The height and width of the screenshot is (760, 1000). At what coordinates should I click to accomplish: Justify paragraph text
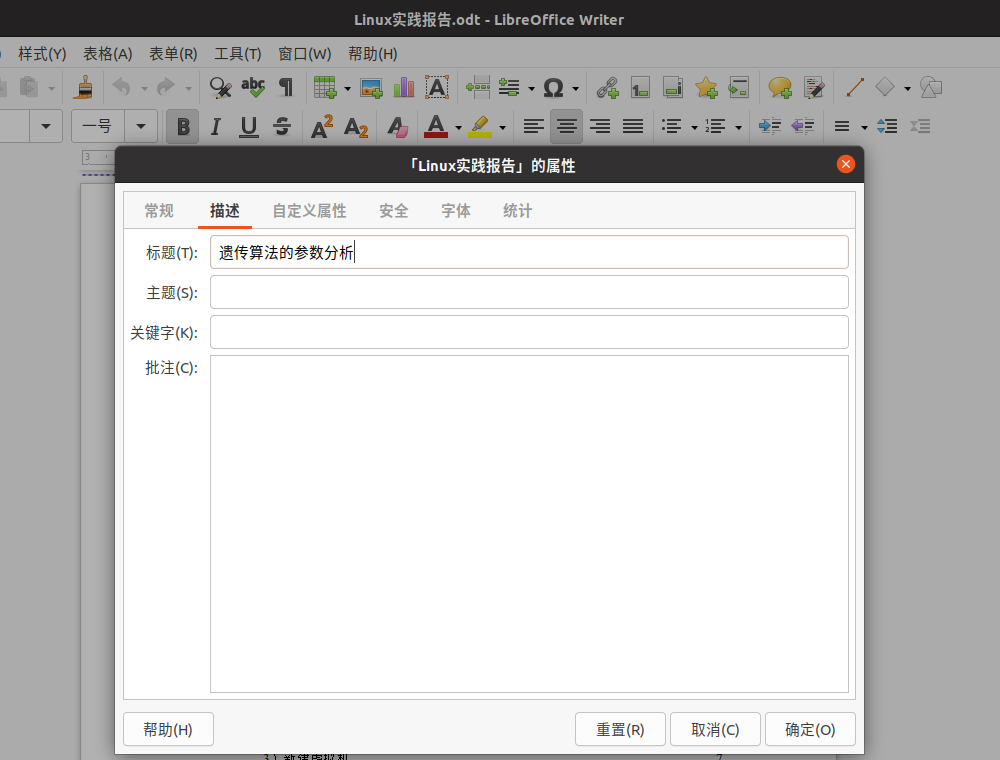[633, 127]
